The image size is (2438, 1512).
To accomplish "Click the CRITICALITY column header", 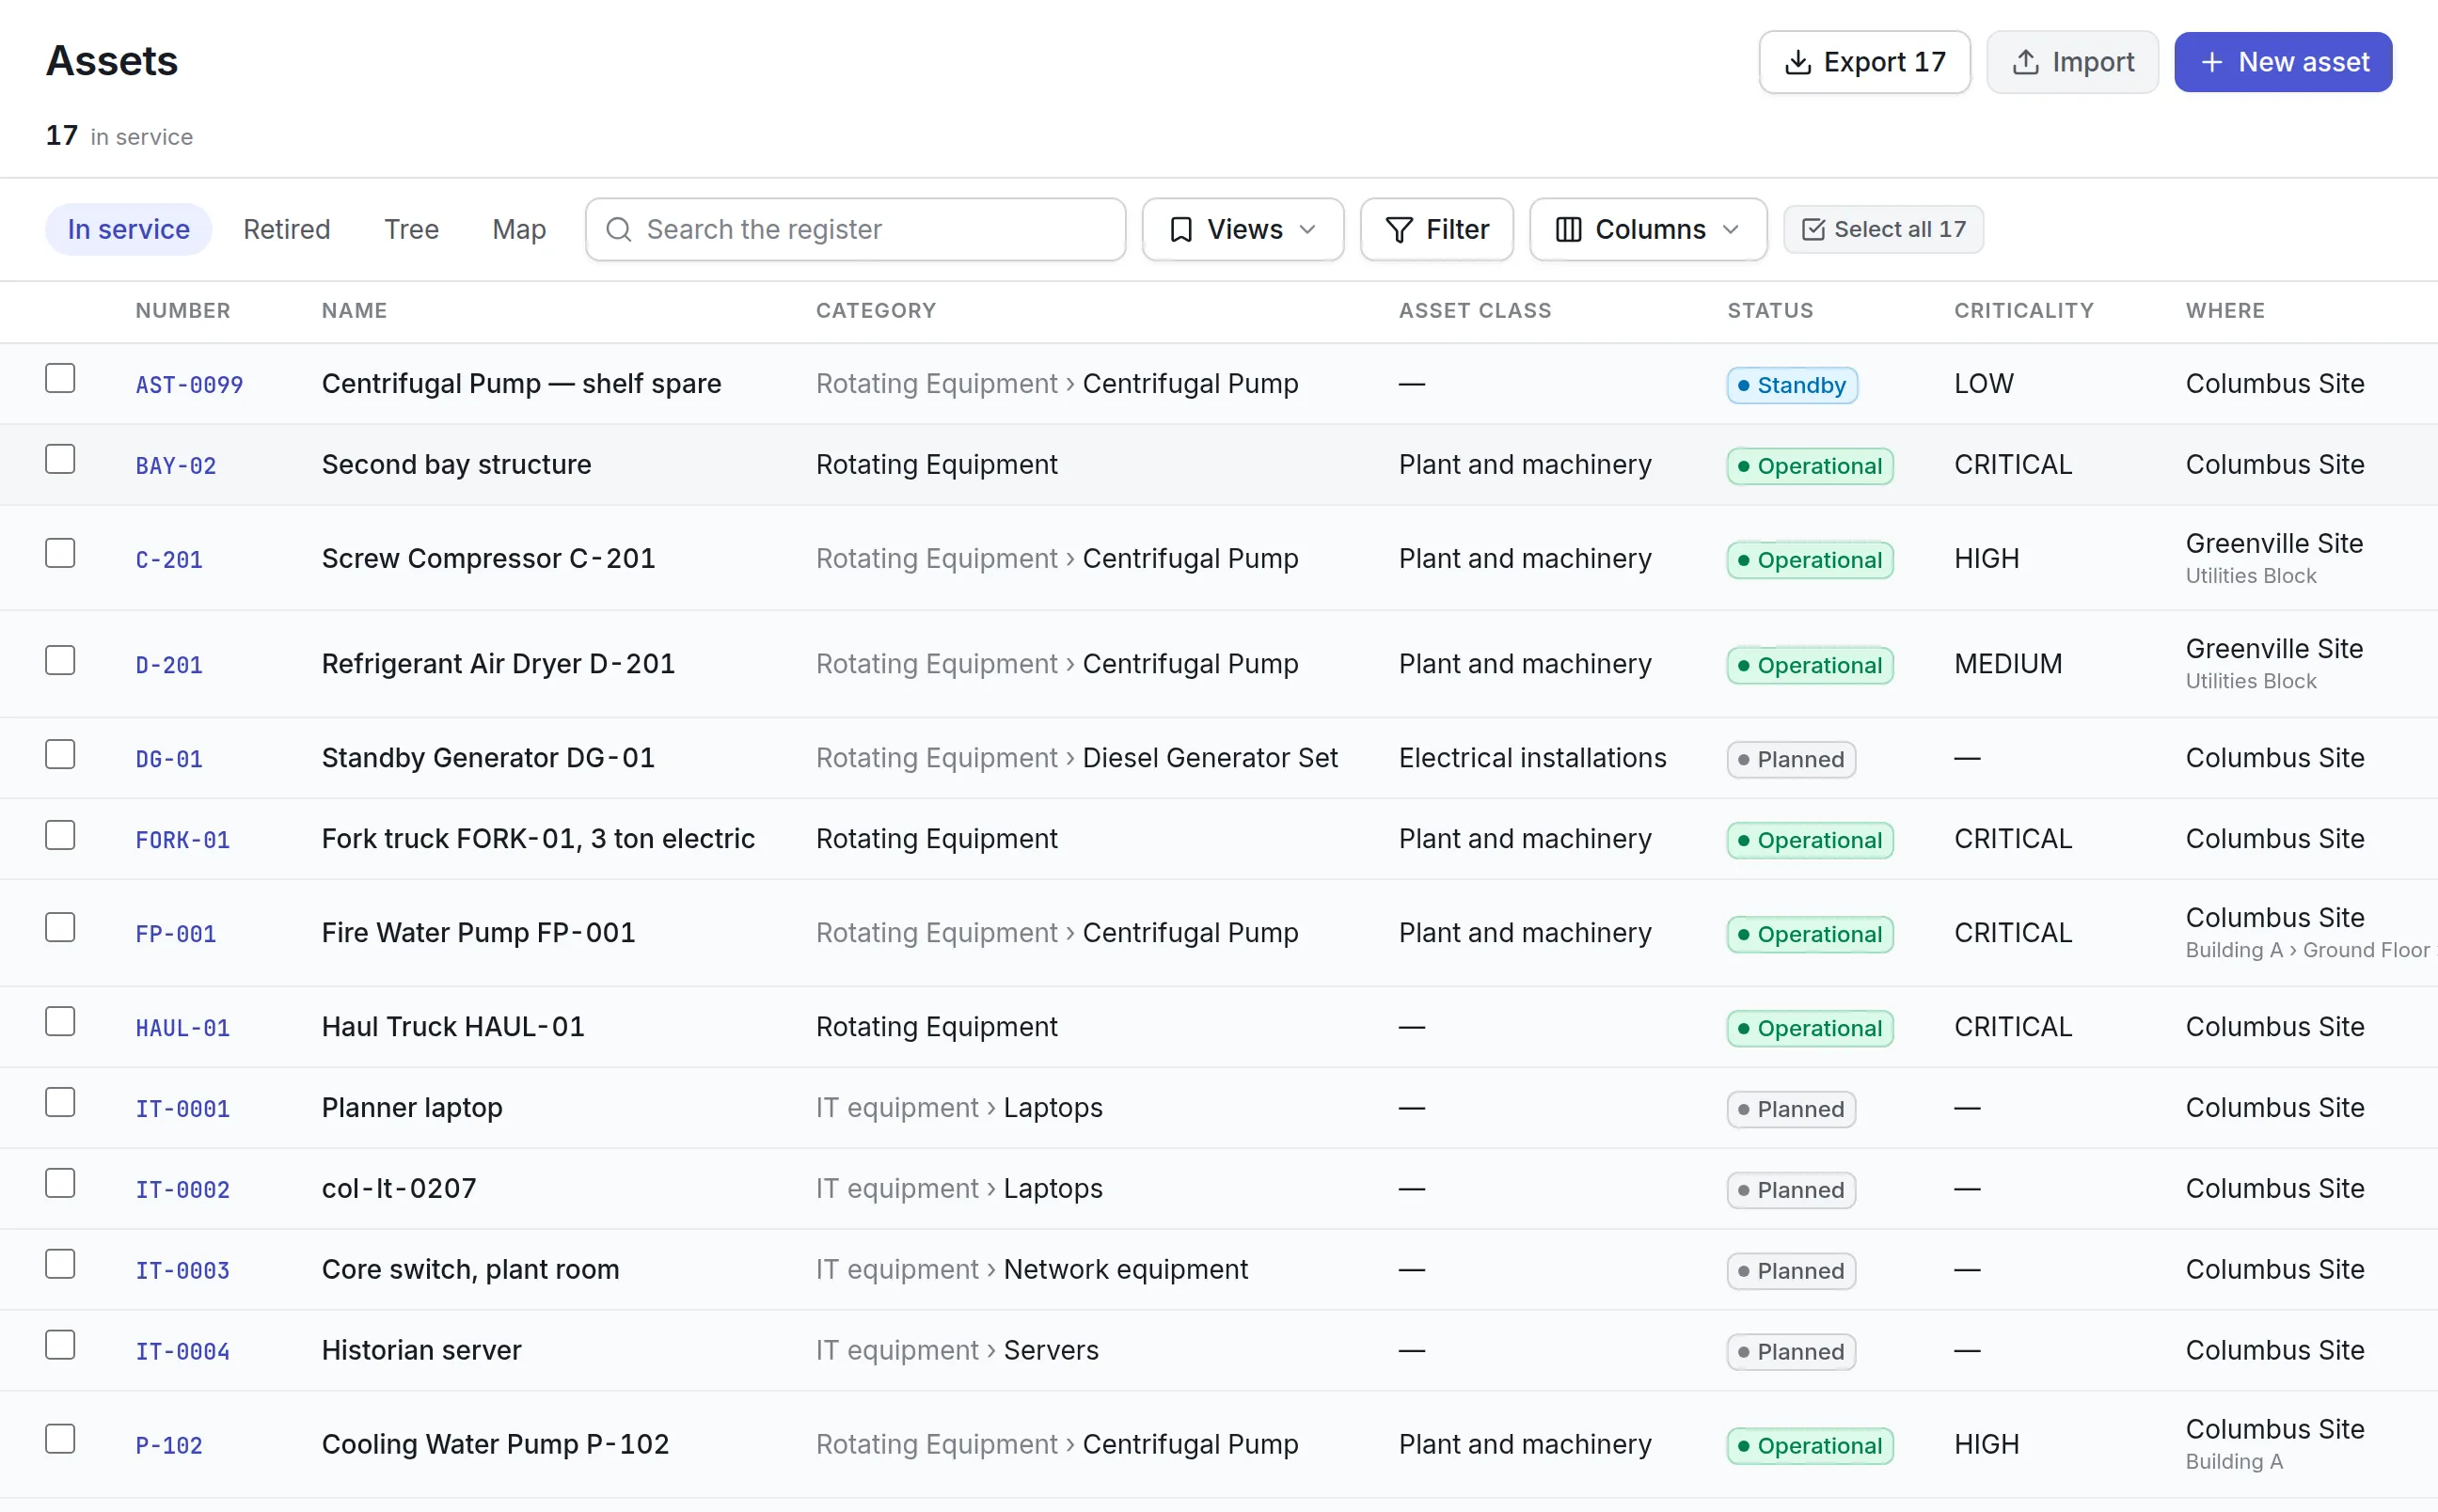I will (x=2023, y=311).
